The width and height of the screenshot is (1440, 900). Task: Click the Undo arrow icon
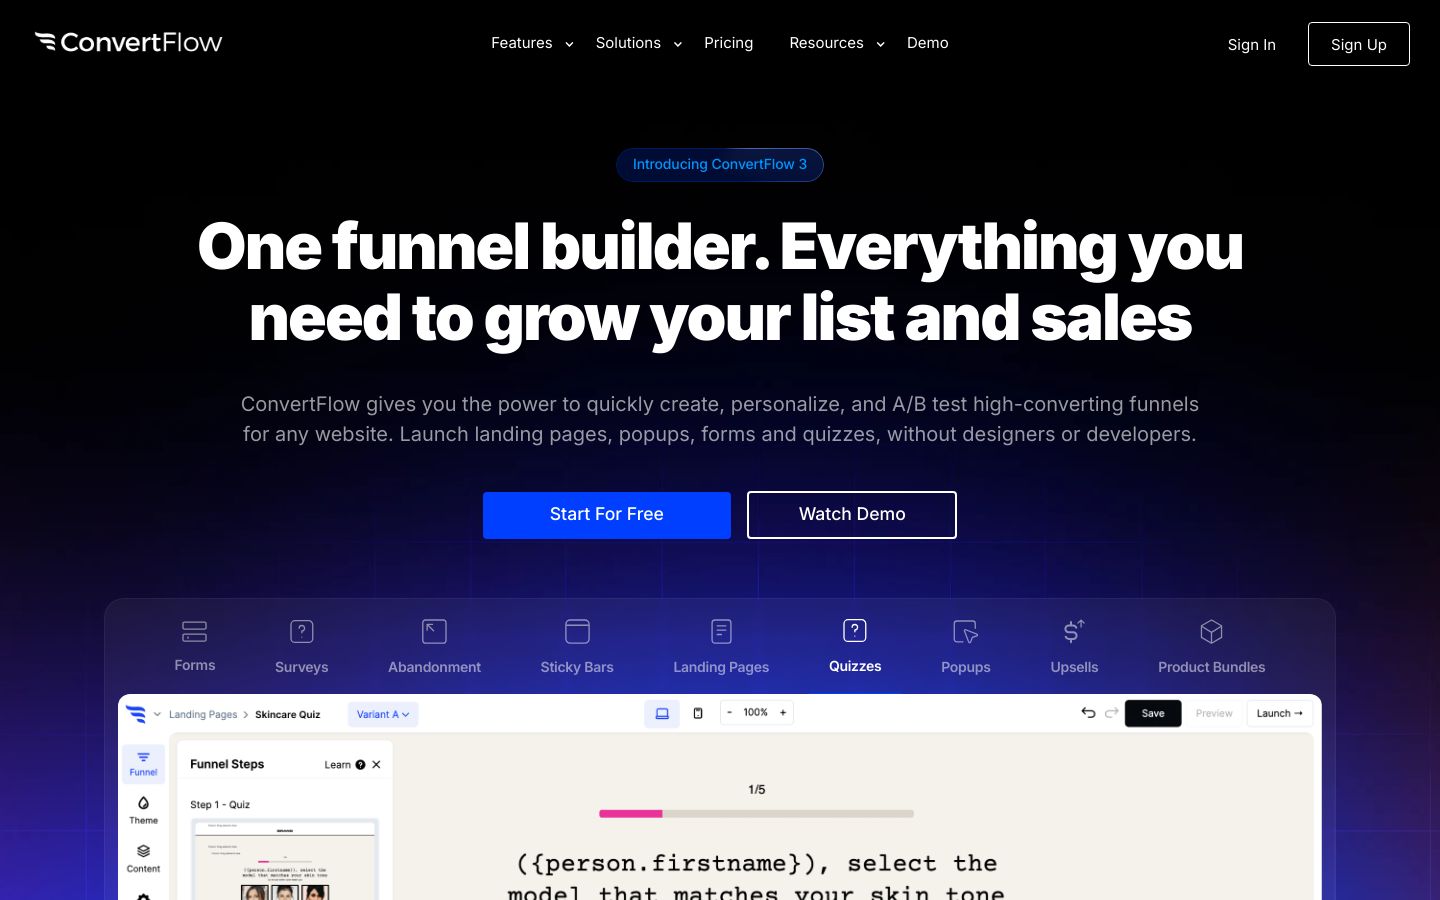point(1088,713)
